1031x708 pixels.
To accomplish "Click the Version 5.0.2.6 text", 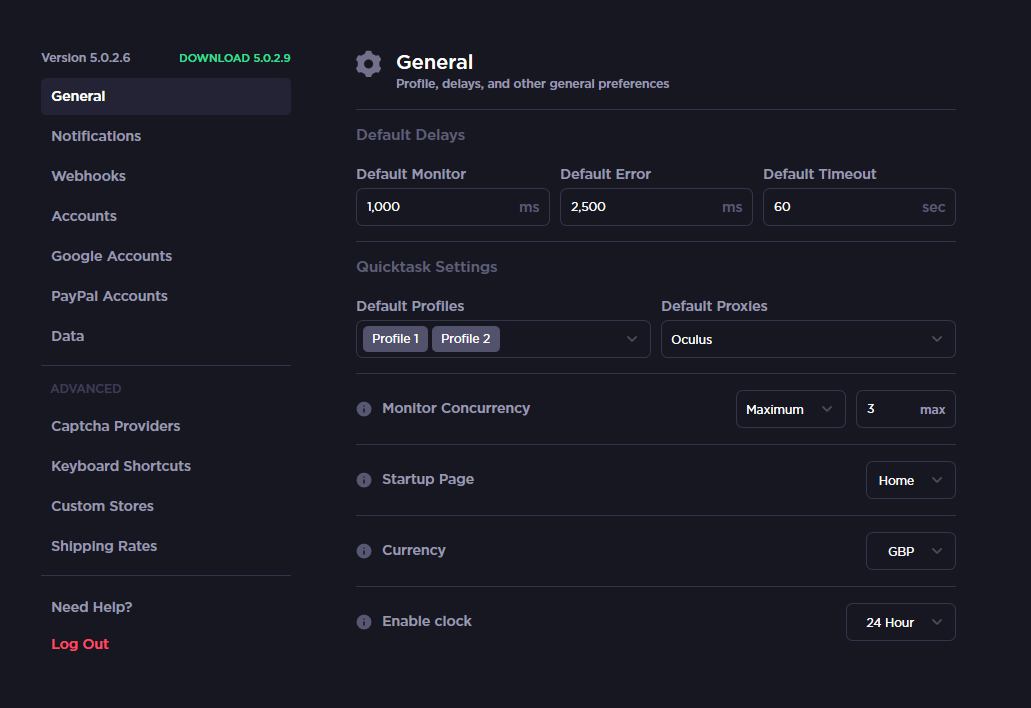I will [85, 58].
